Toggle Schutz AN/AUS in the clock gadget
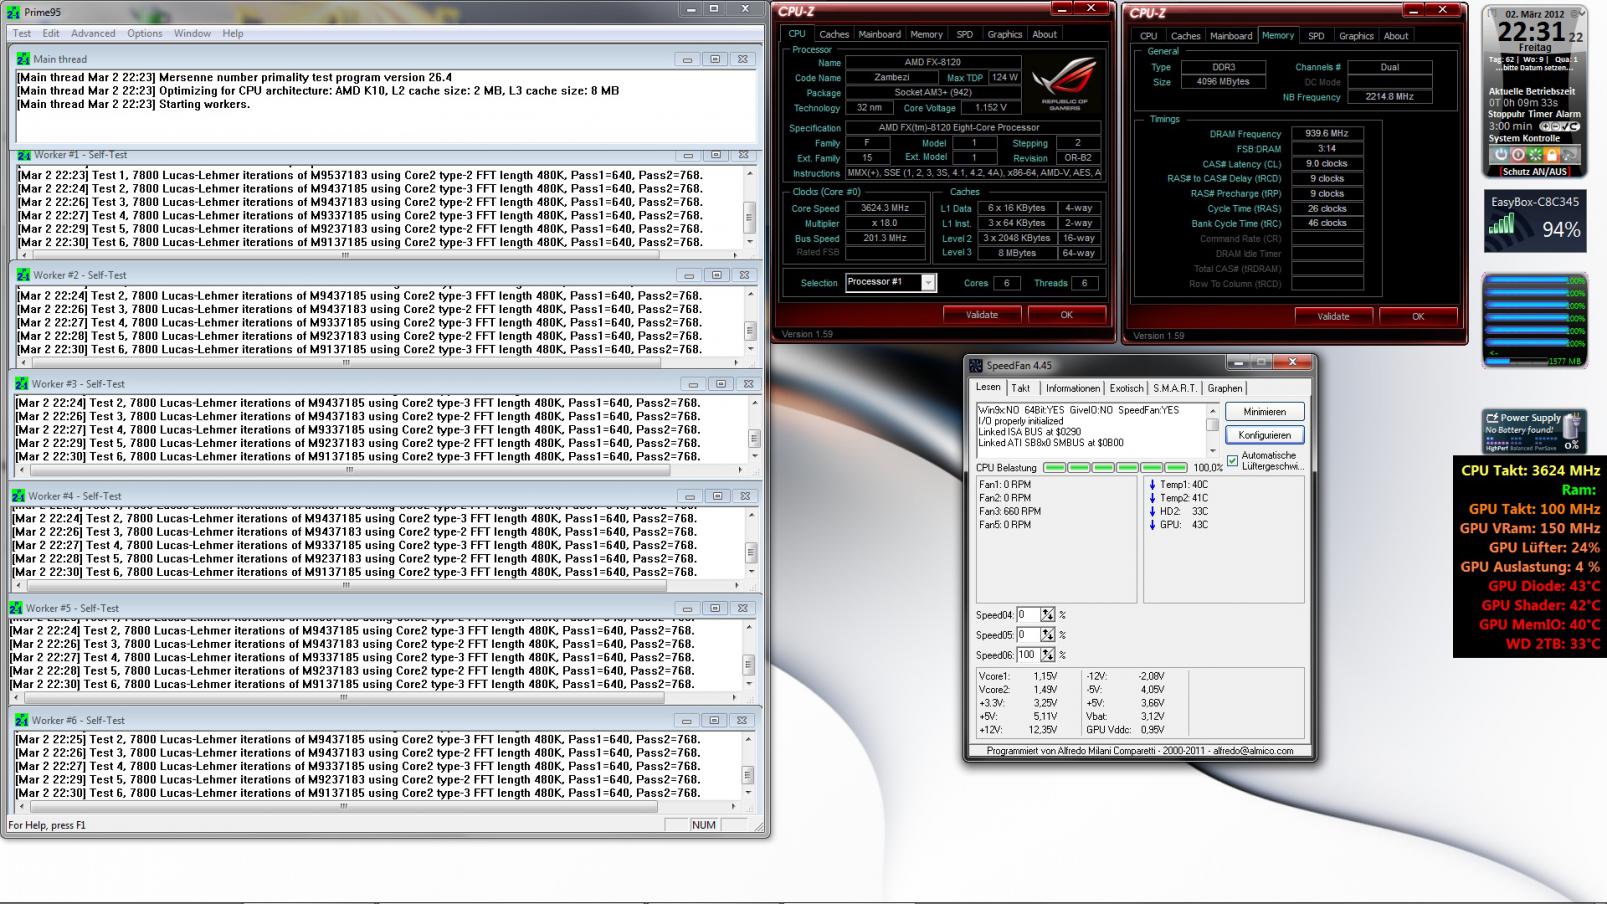This screenshot has height=904, width=1607. (x=1534, y=172)
